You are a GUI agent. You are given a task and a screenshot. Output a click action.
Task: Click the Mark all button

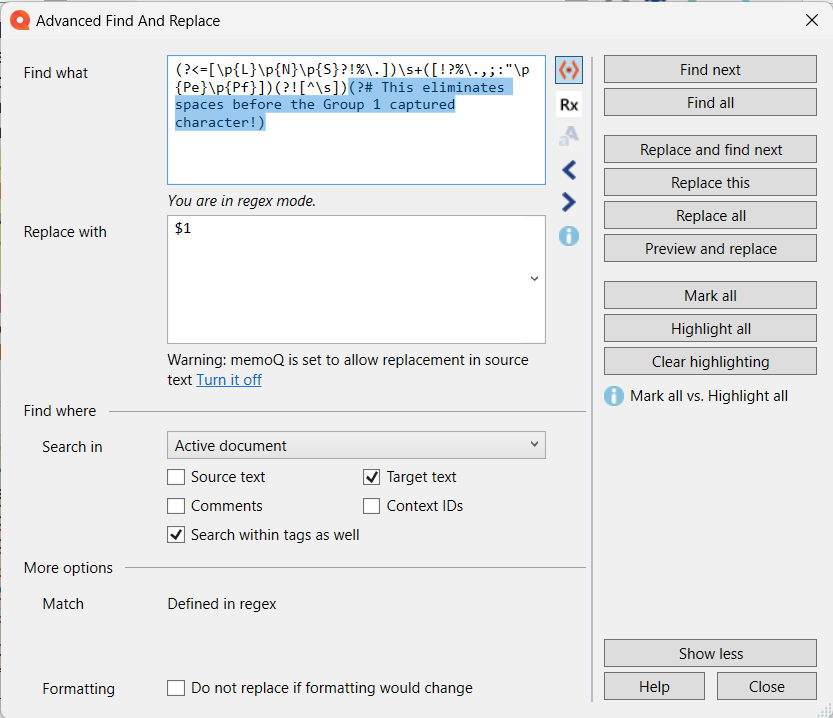pyautogui.click(x=710, y=295)
